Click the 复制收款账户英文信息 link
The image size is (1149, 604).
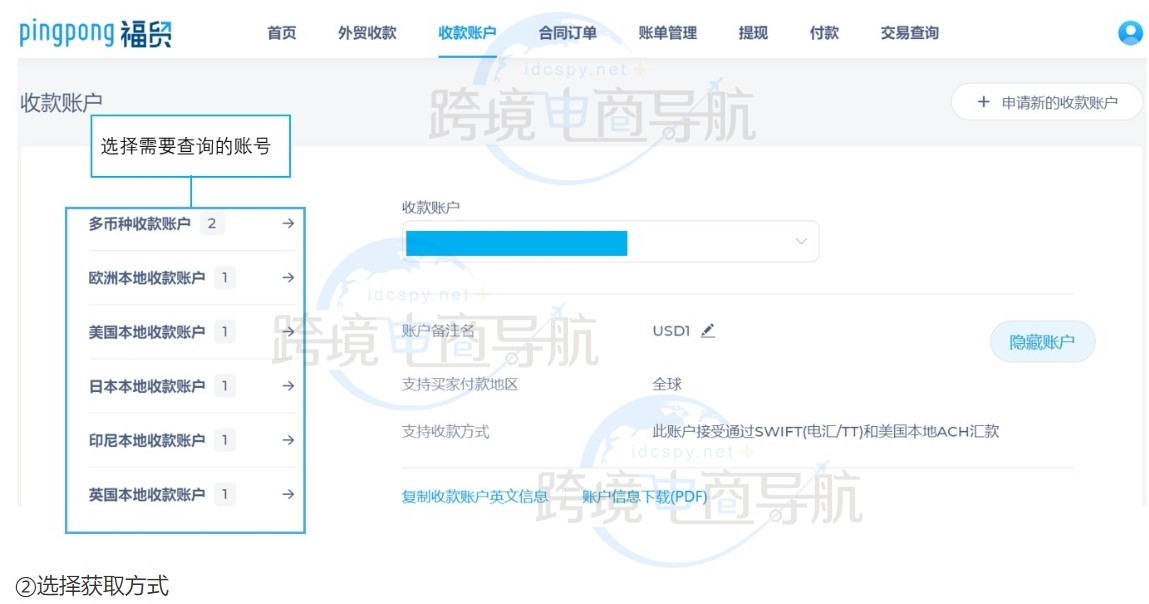point(472,496)
